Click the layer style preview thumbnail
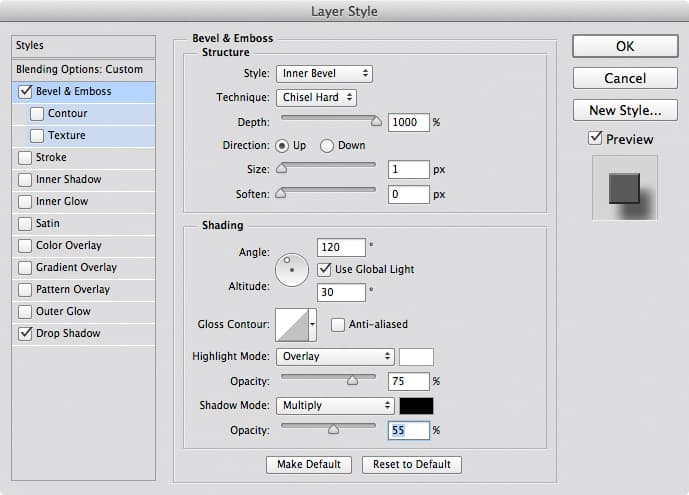 (x=624, y=188)
